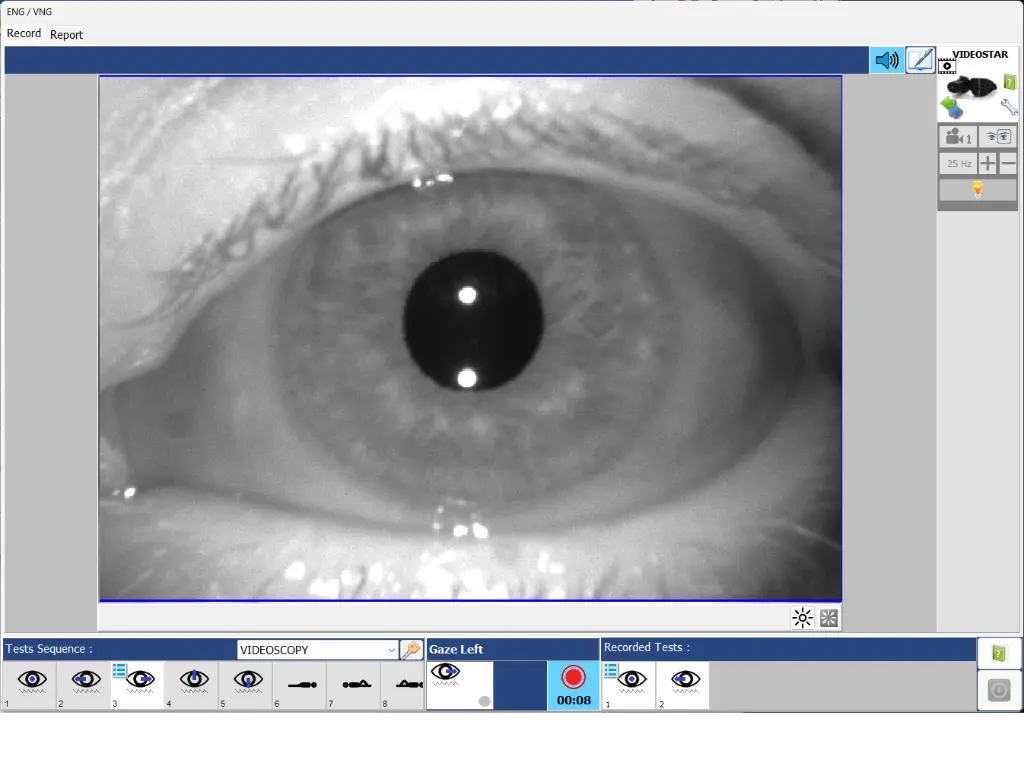1024x772 pixels.
Task: Toggle the illumination lamp bulb button
Action: pos(977,187)
